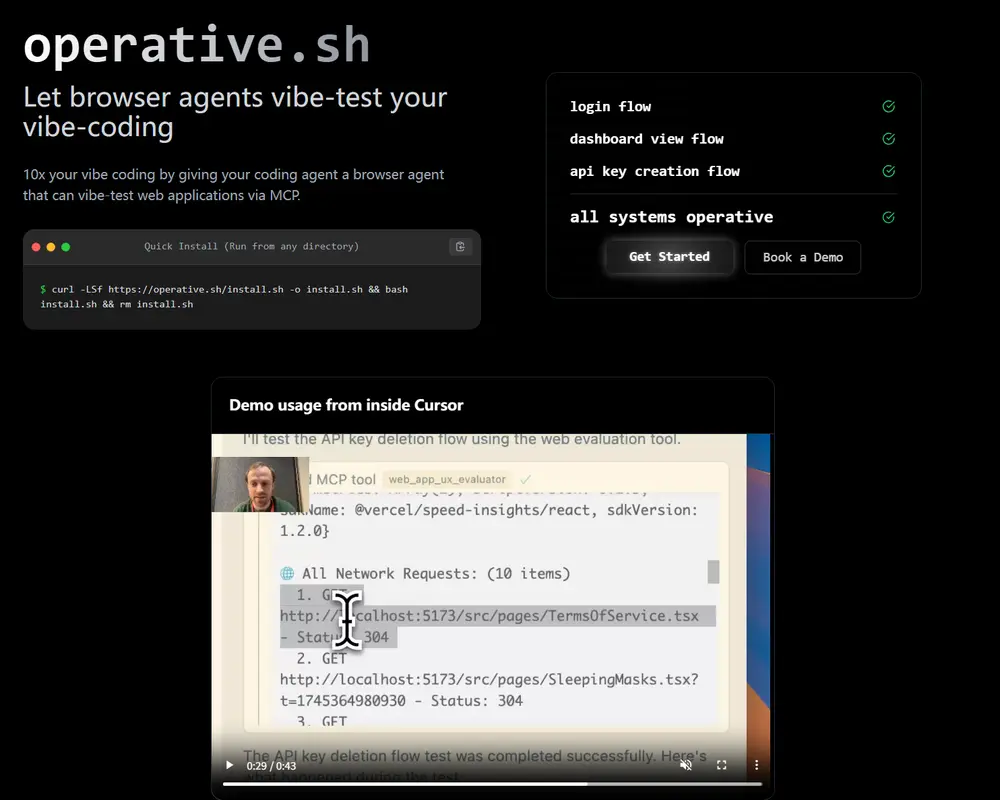Open the video's more options menu

[756, 764]
